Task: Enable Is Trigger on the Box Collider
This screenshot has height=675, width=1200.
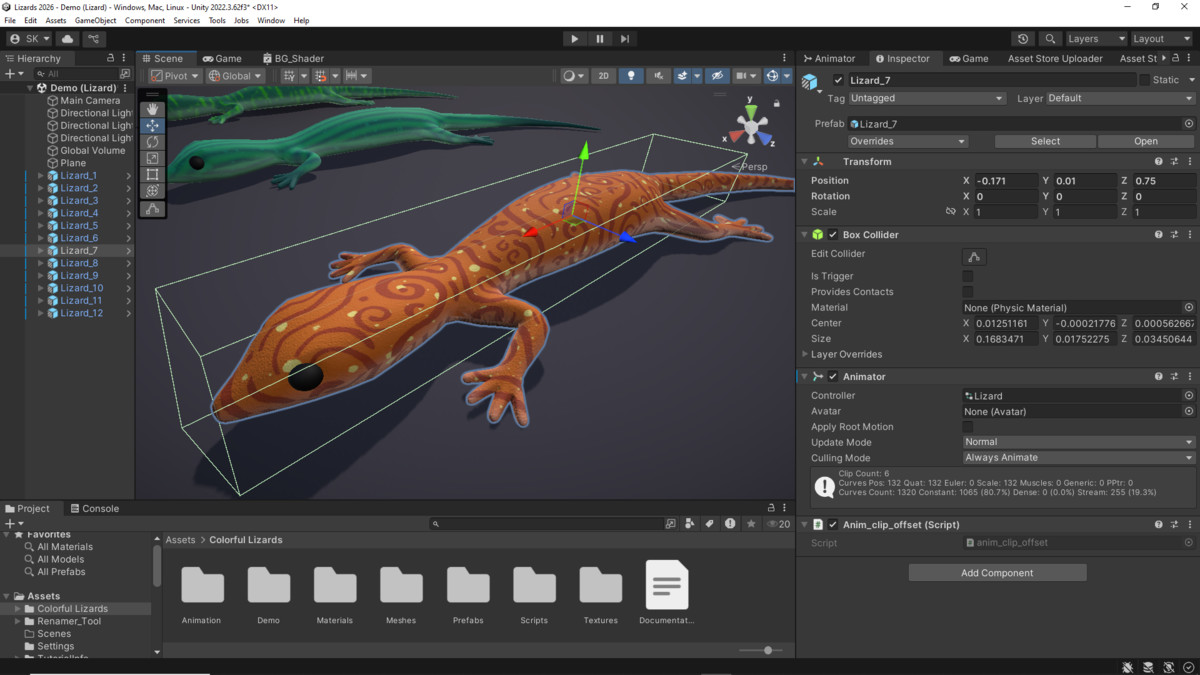Action: click(966, 275)
